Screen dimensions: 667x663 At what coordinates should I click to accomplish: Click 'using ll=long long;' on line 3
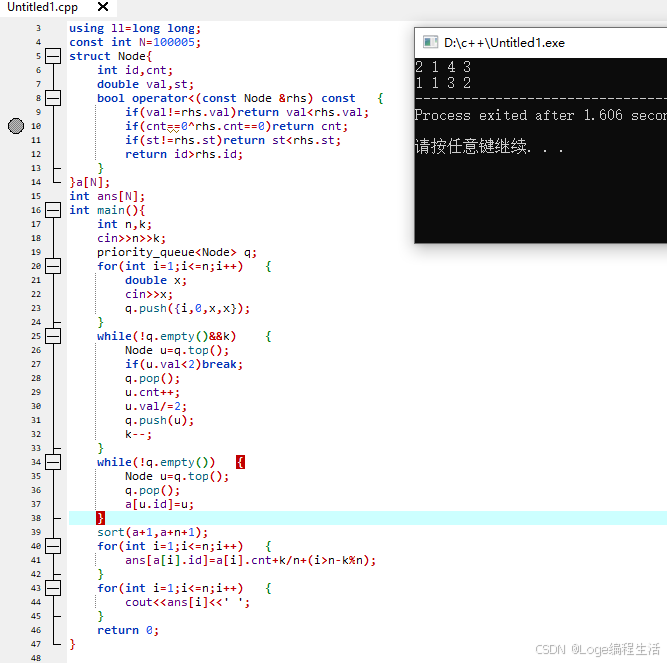135,28
